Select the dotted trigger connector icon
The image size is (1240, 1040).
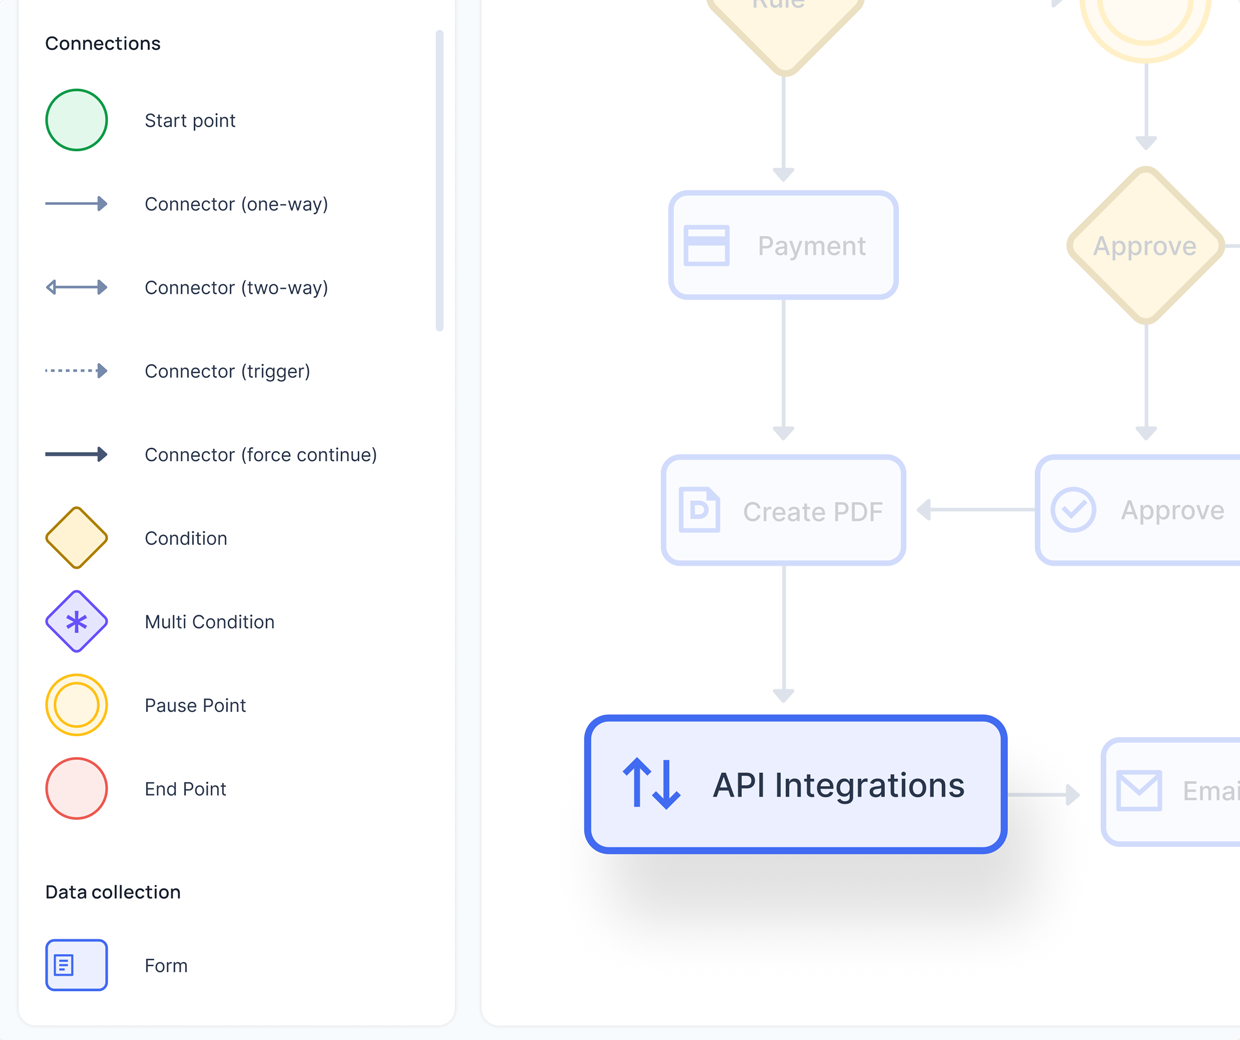click(x=76, y=371)
